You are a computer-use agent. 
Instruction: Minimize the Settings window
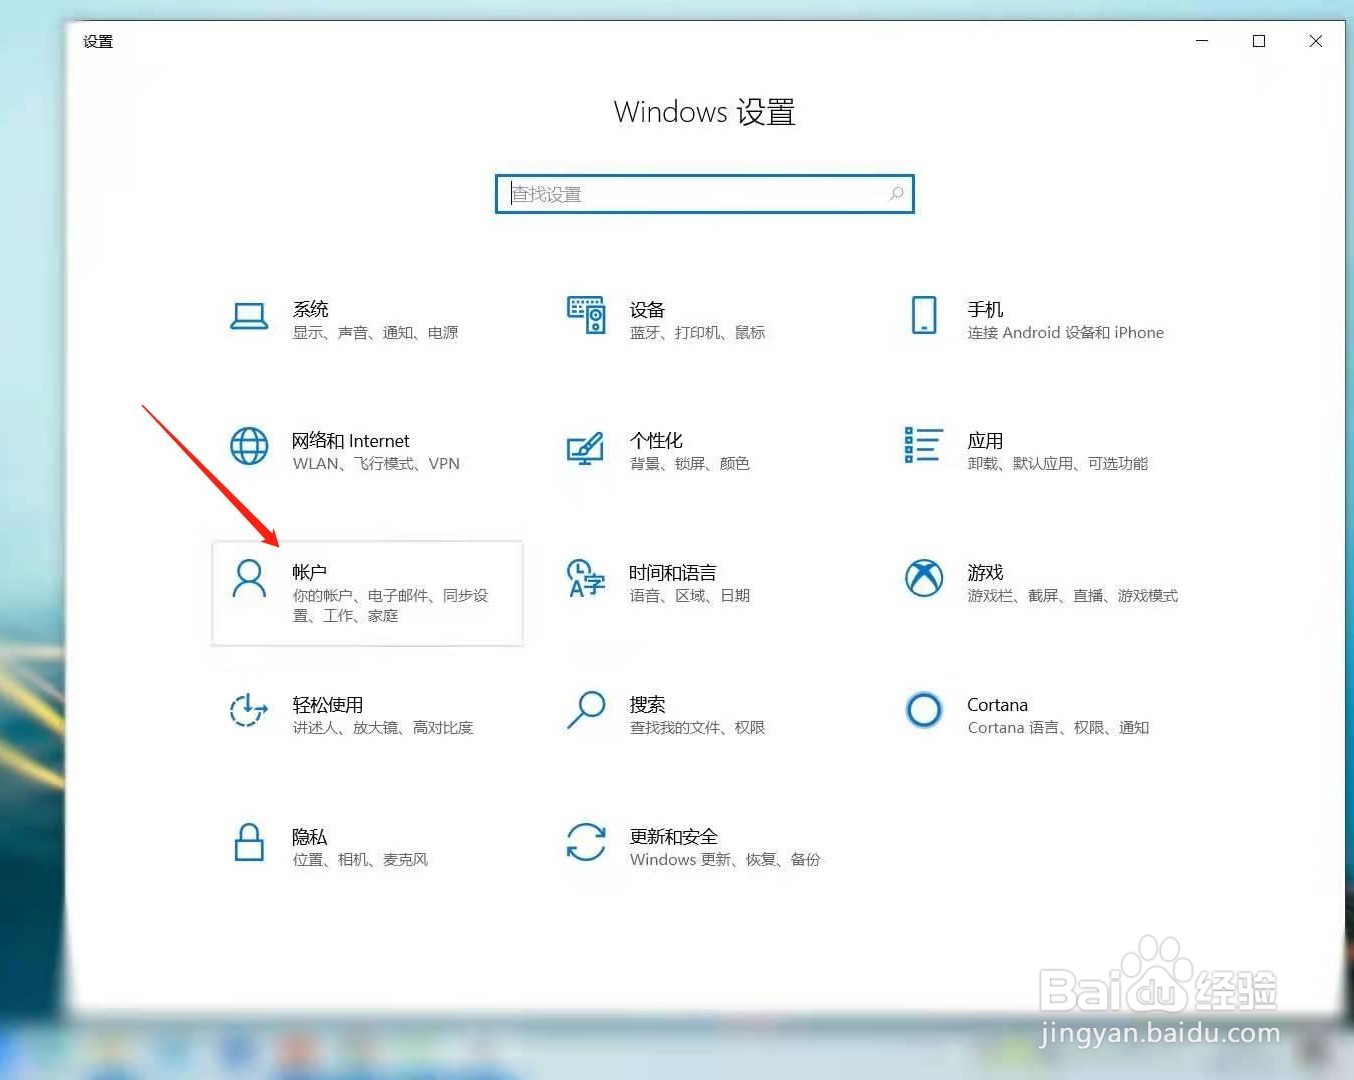1201,41
